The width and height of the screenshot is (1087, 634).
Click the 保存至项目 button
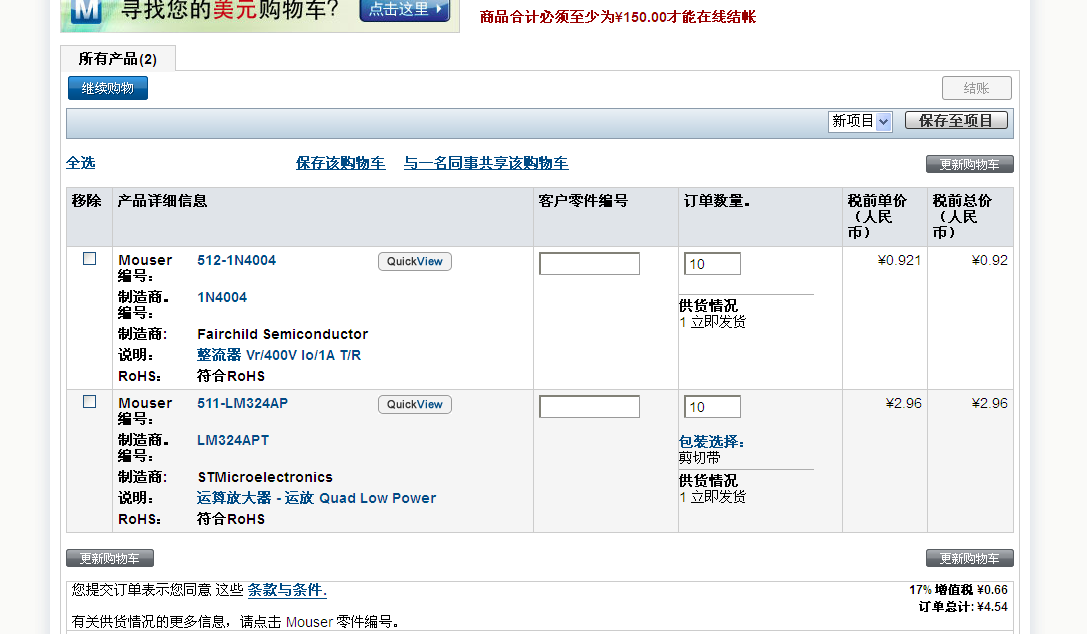click(x=956, y=121)
